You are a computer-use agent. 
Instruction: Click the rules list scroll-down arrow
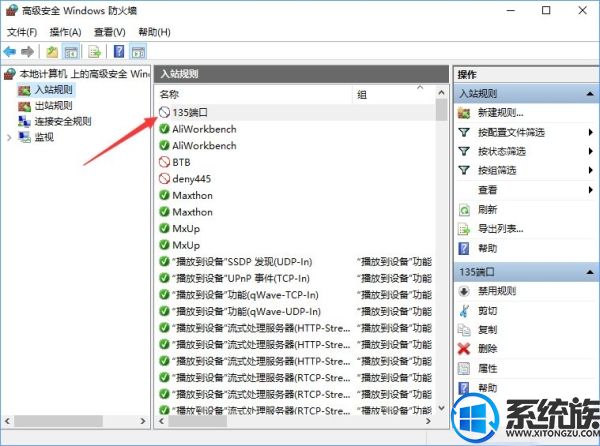coord(441,408)
